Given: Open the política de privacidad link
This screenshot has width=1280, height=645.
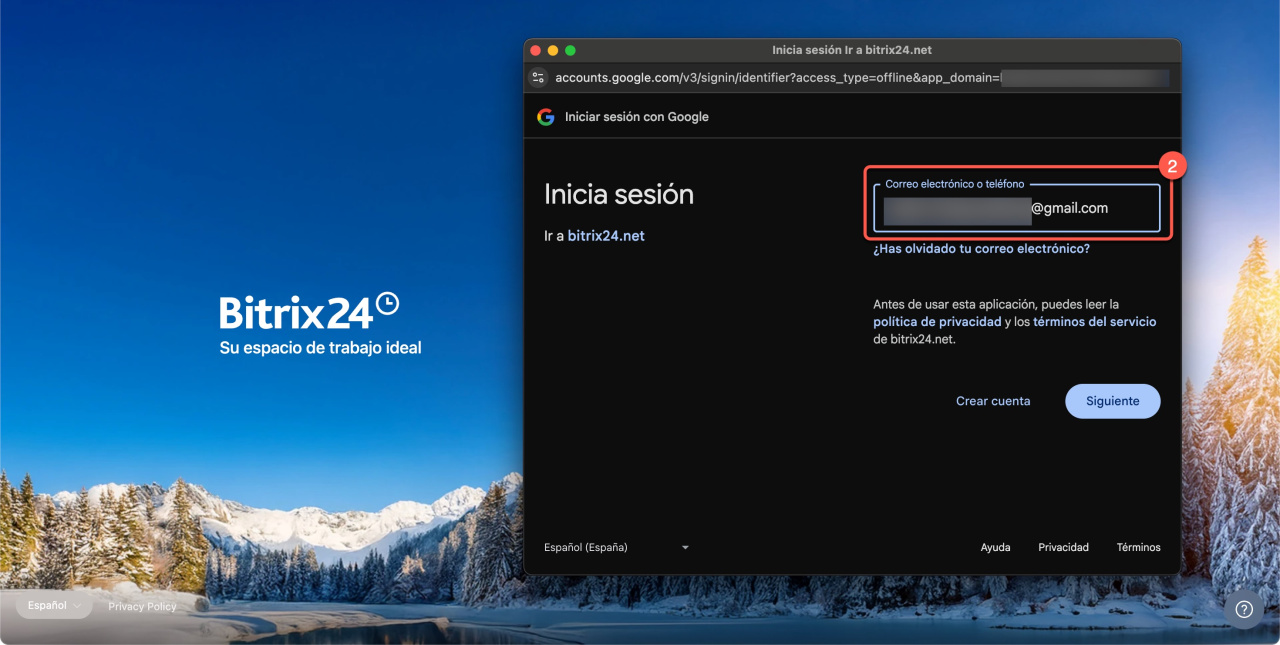Looking at the screenshot, I should (x=936, y=322).
